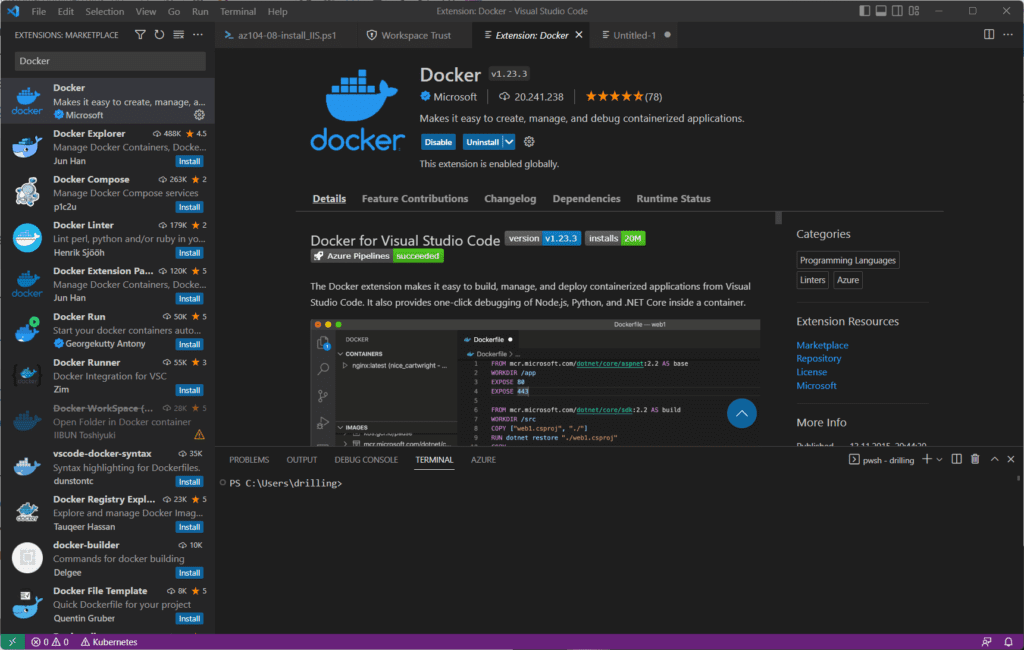
Task: Split the editor to the right
Action: pos(989,35)
